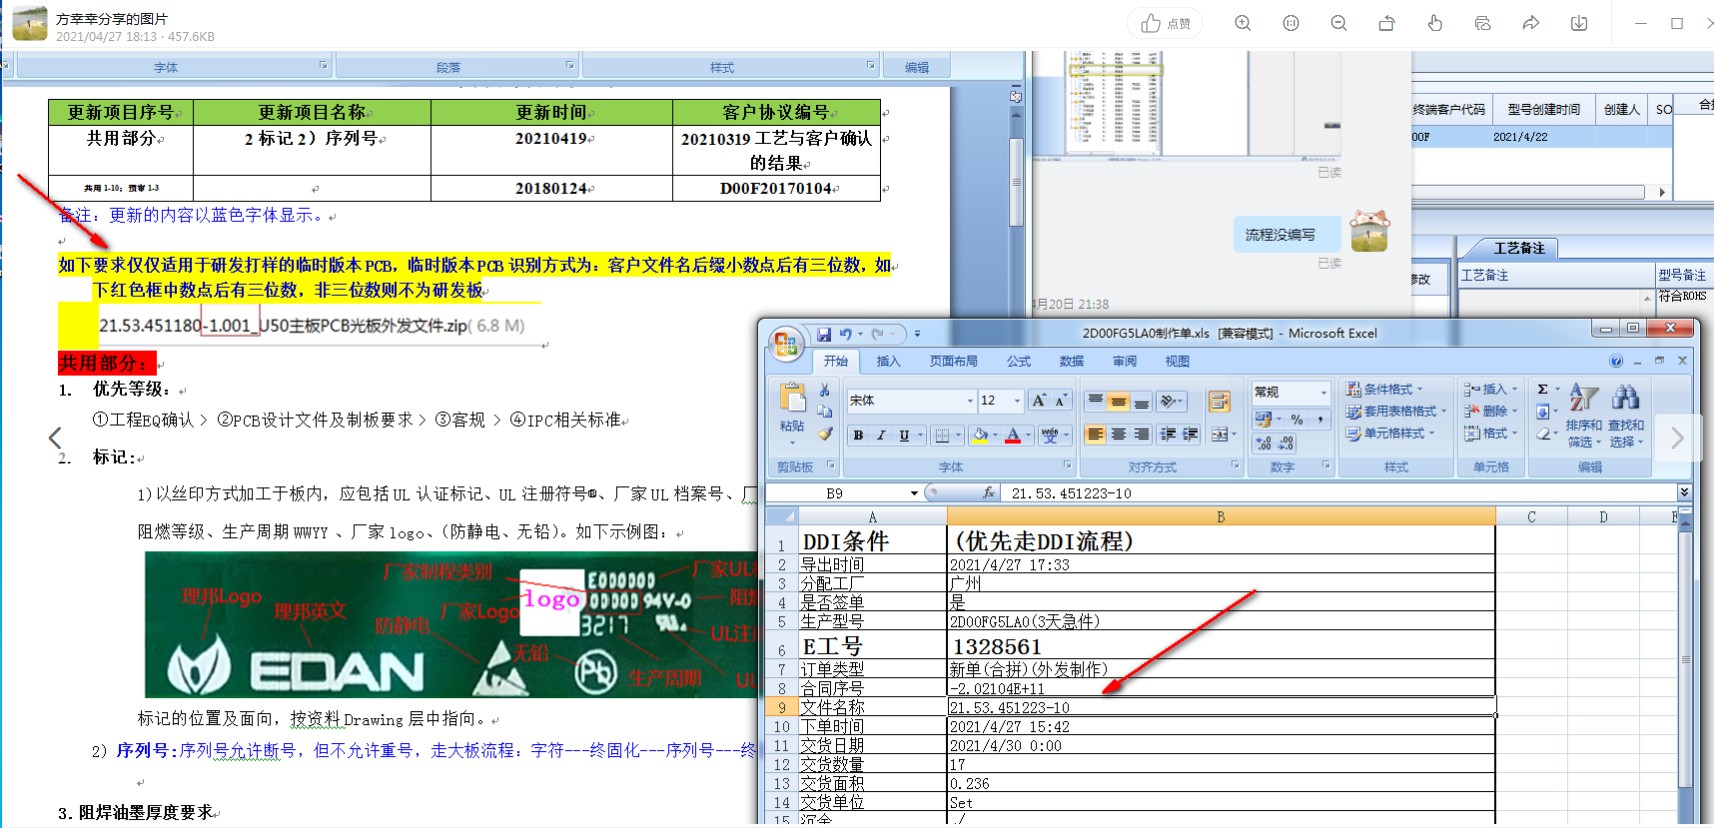Toggle Underline formatting in Excel
Image resolution: width=1714 pixels, height=828 pixels.
(905, 435)
